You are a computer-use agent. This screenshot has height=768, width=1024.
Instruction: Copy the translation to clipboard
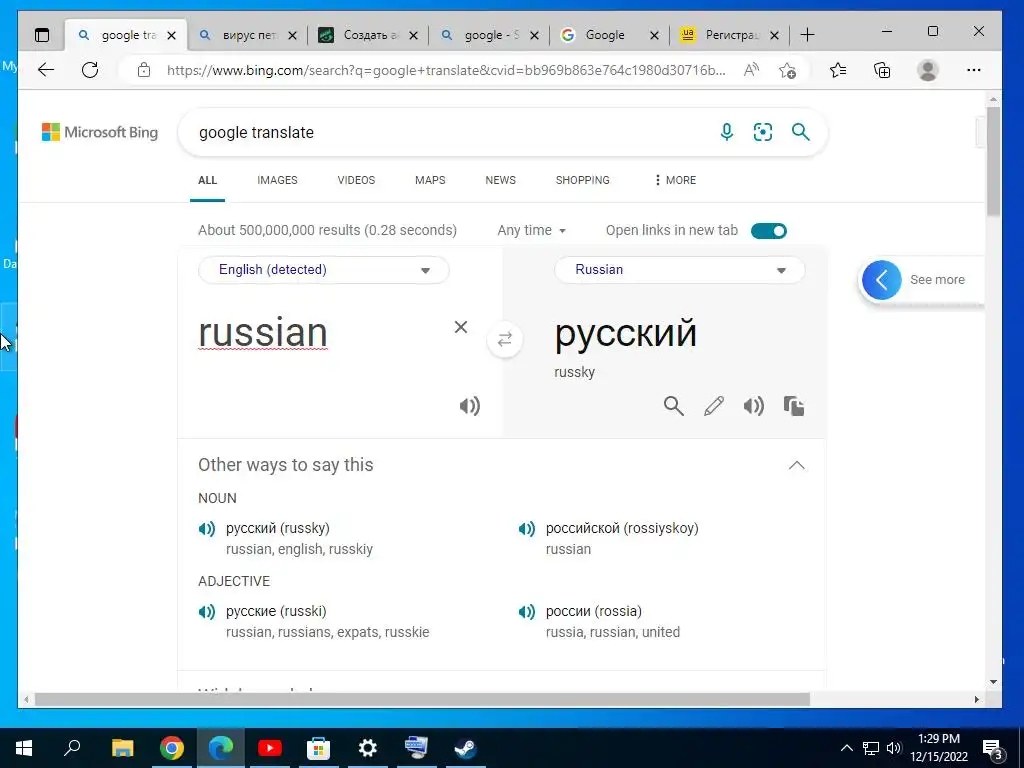(793, 406)
